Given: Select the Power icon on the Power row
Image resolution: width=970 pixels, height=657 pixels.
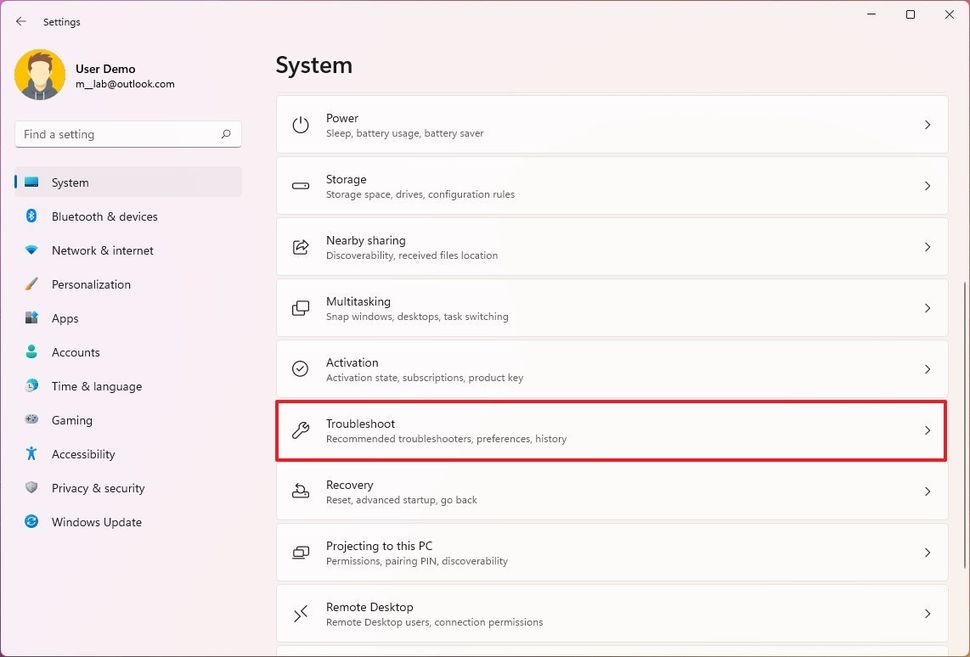Looking at the screenshot, I should (x=300, y=124).
